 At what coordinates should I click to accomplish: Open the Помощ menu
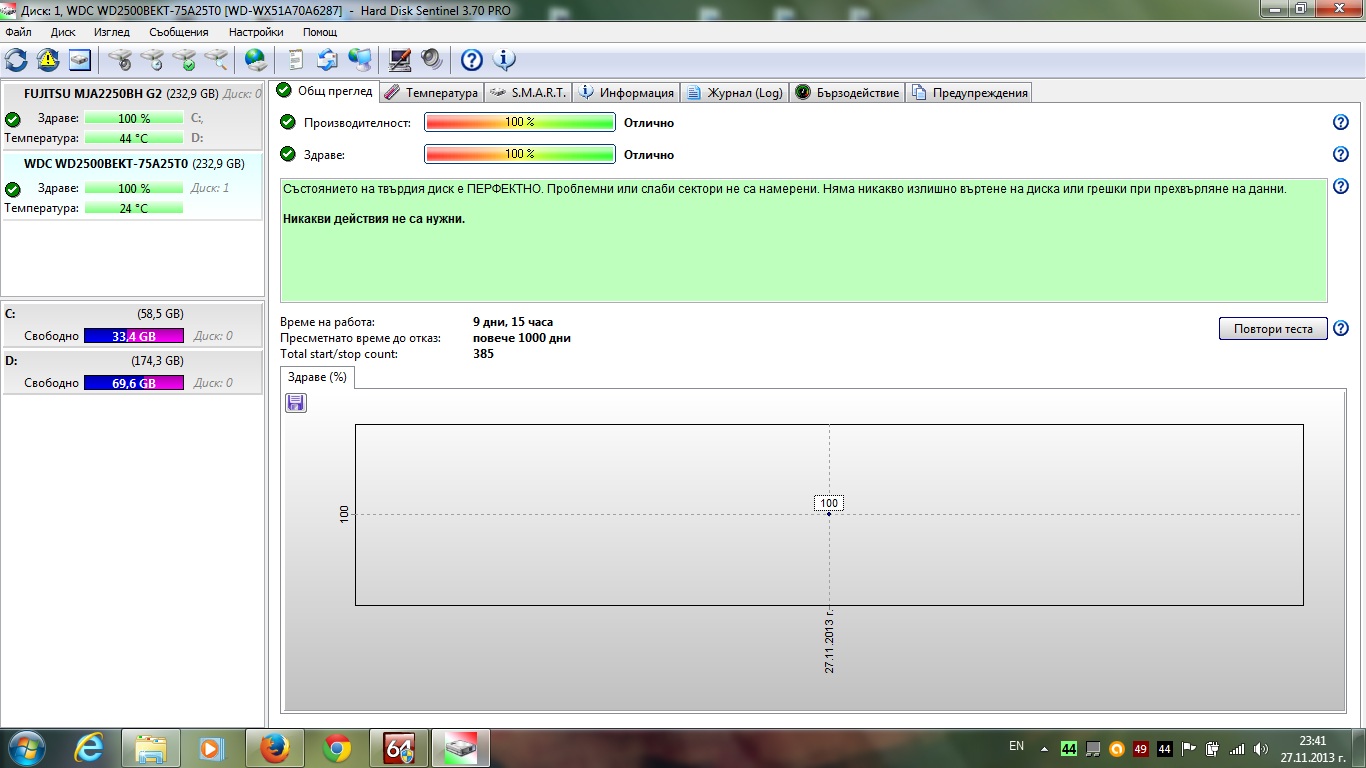pyautogui.click(x=320, y=32)
